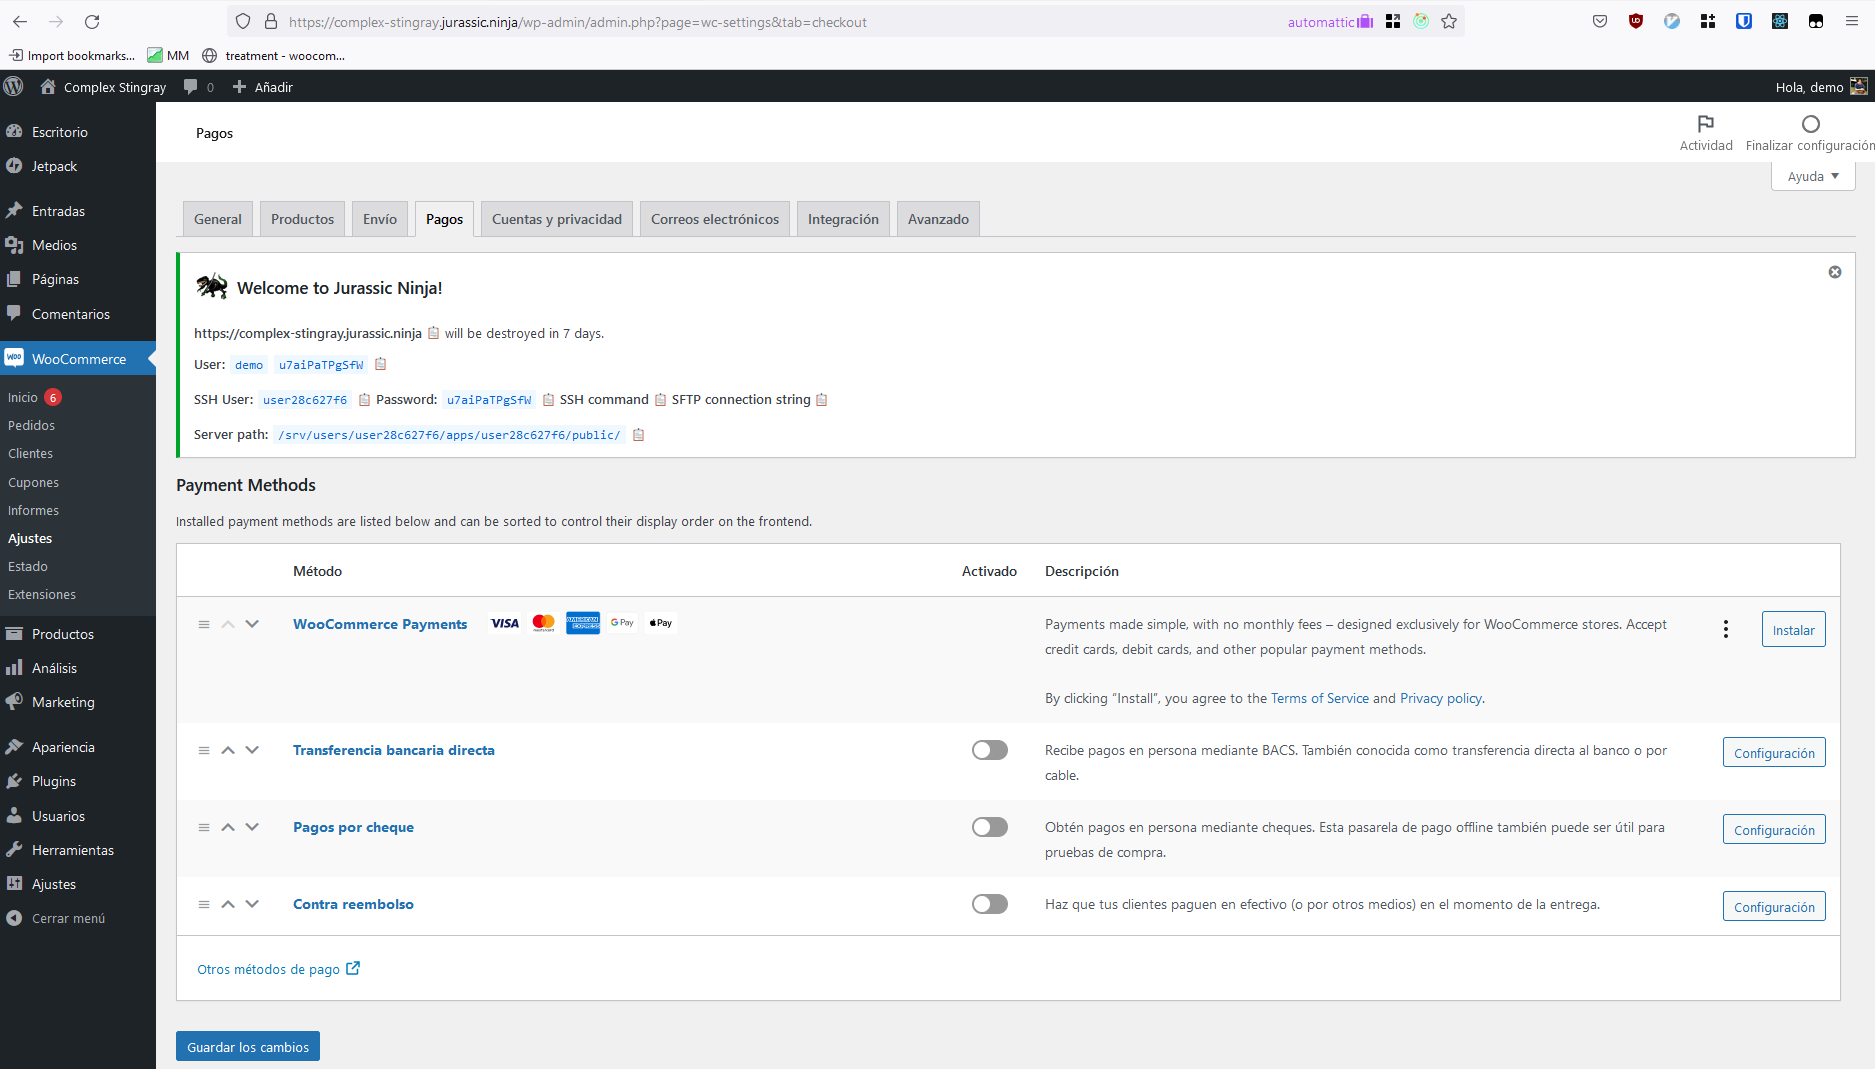Open the Cuentas y privacidad tab
The height and width of the screenshot is (1069, 1875).
[x=556, y=218]
